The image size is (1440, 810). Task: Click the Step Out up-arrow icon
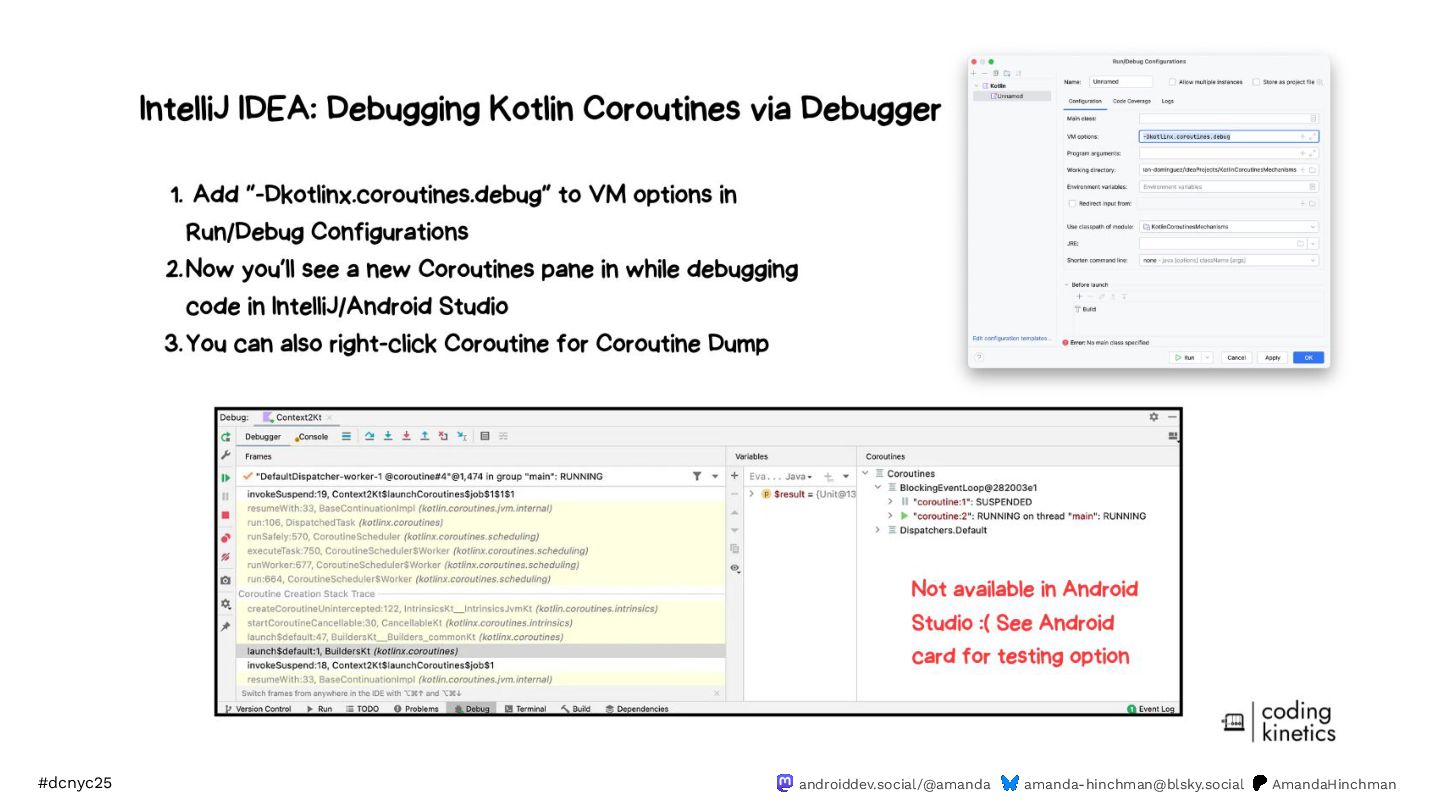(425, 436)
